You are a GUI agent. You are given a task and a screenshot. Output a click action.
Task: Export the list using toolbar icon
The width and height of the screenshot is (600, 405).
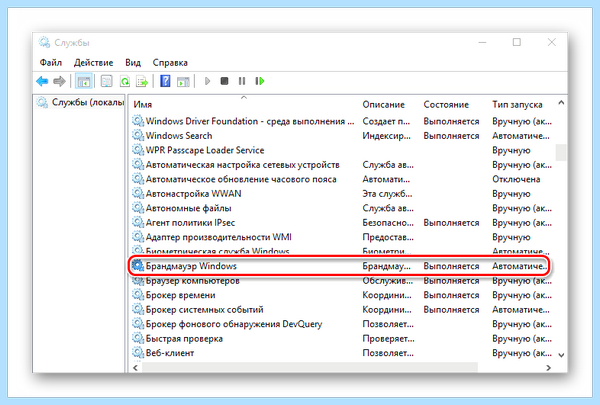tap(142, 81)
